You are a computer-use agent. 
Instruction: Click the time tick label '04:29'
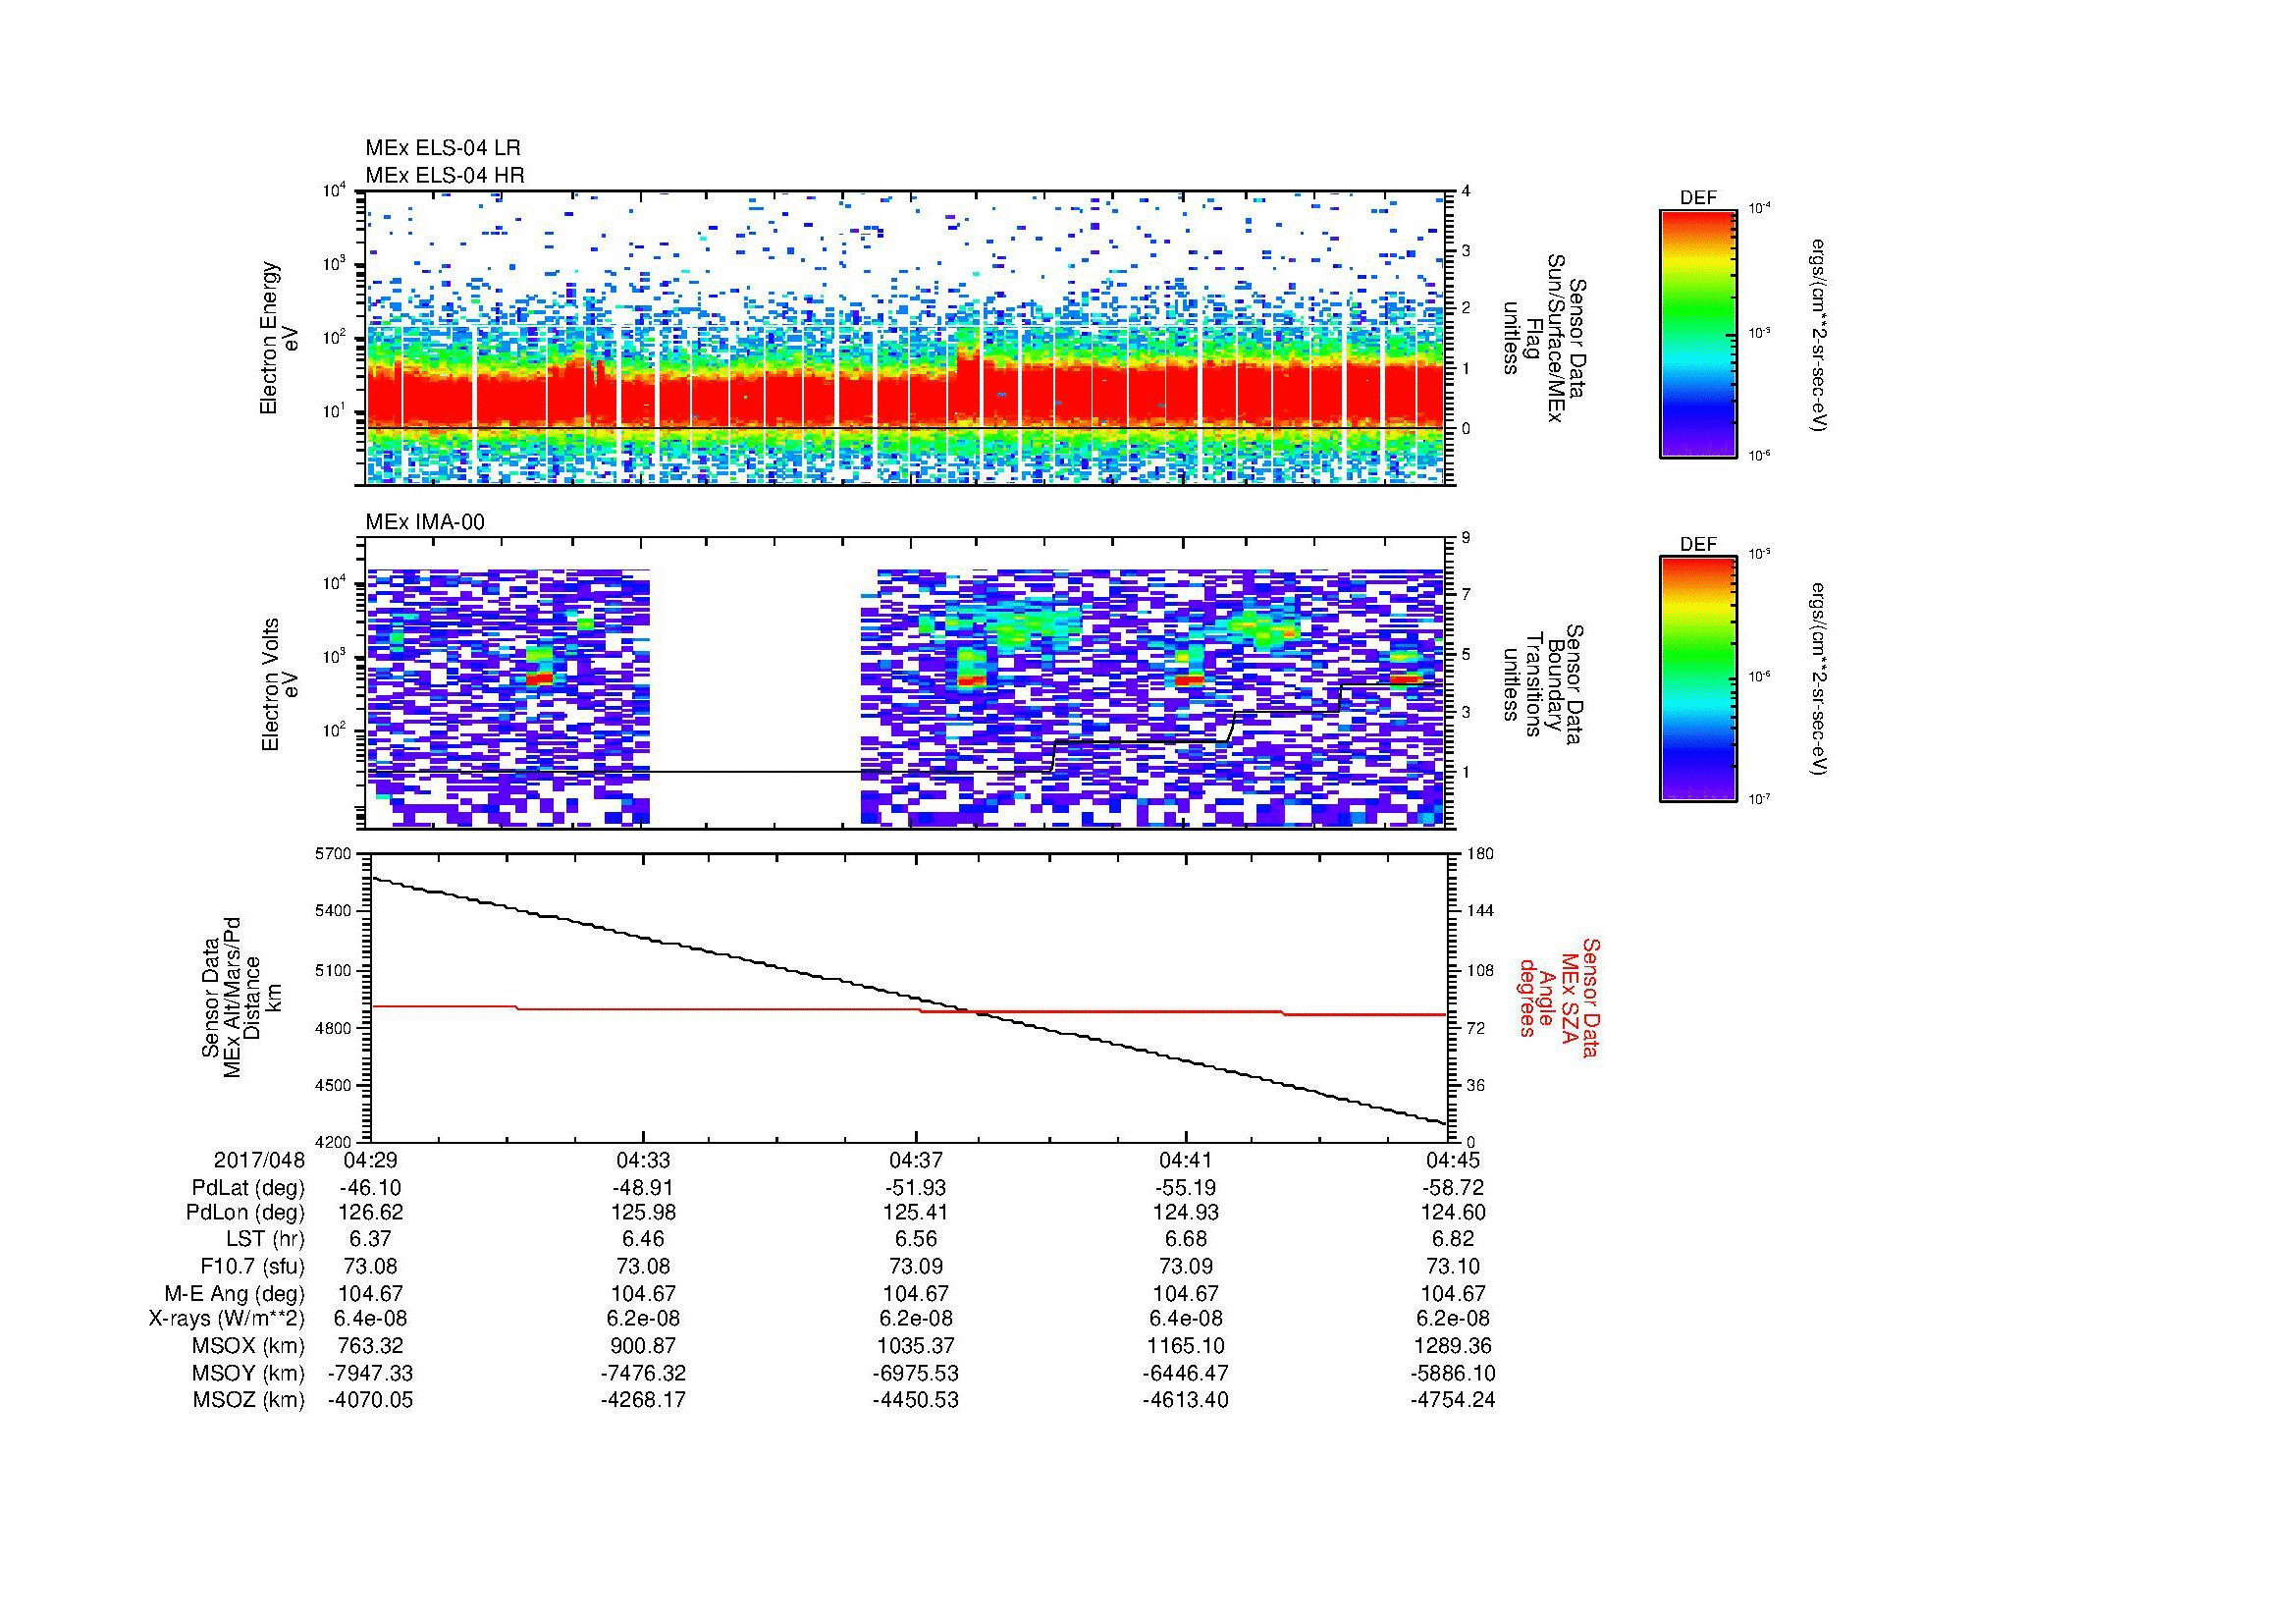371,1160
